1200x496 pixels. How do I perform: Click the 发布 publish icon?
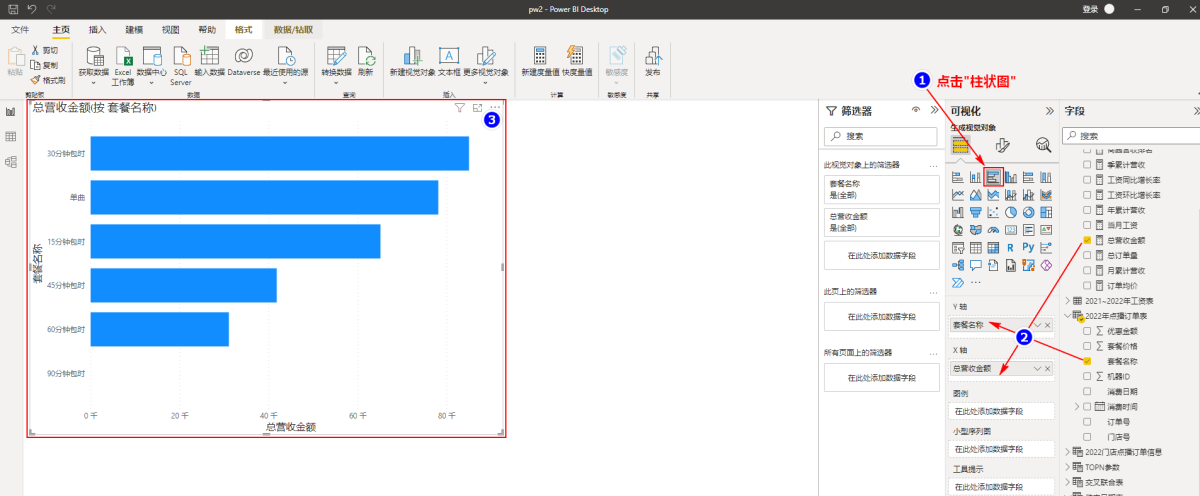[653, 56]
